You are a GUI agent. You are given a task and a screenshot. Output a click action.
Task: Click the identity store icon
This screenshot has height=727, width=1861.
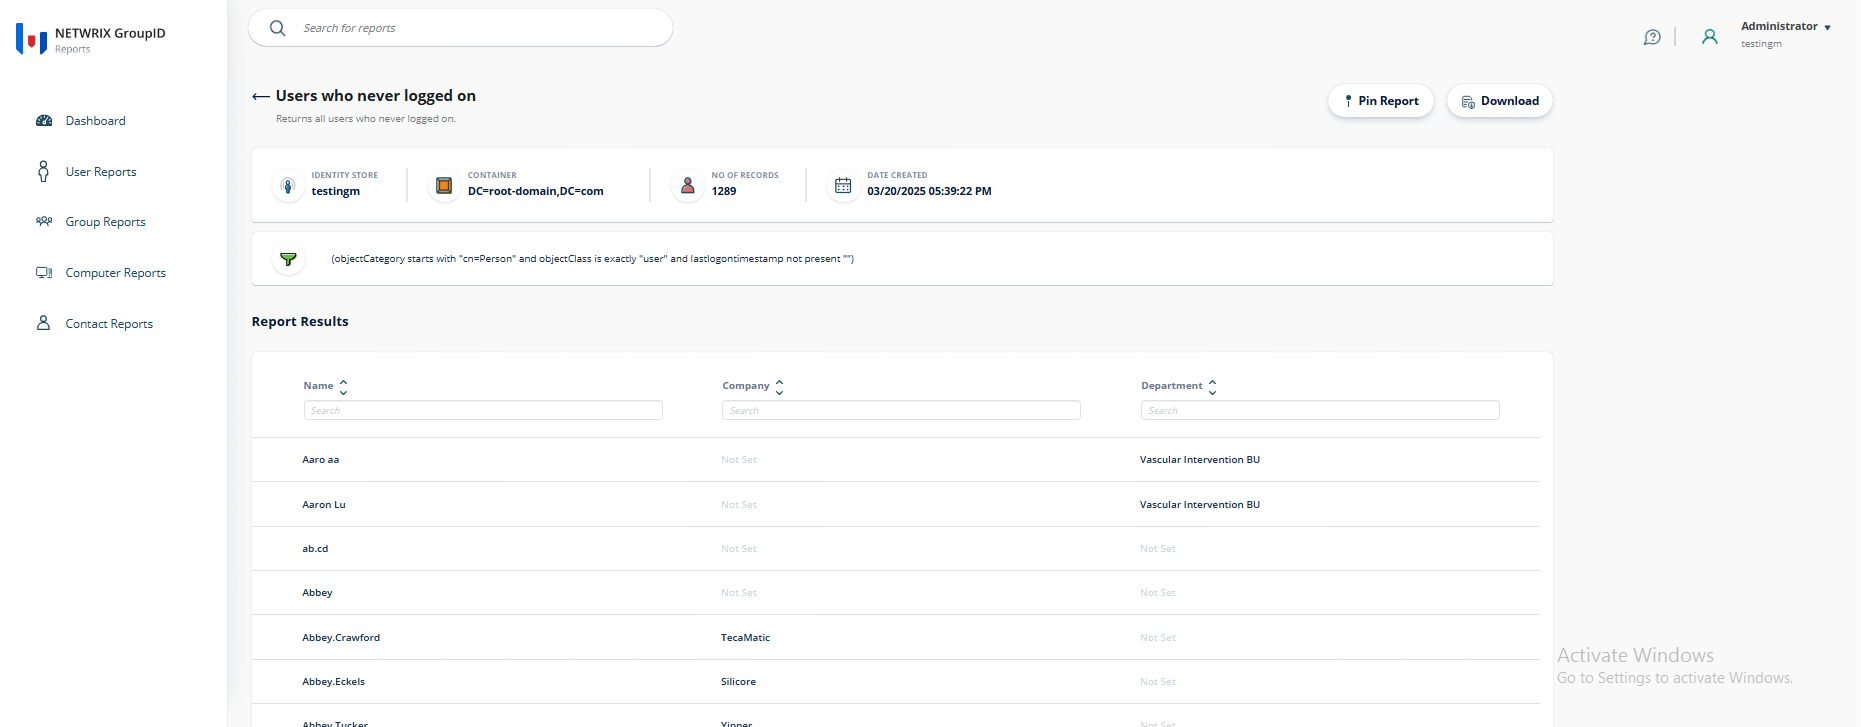[x=288, y=186]
